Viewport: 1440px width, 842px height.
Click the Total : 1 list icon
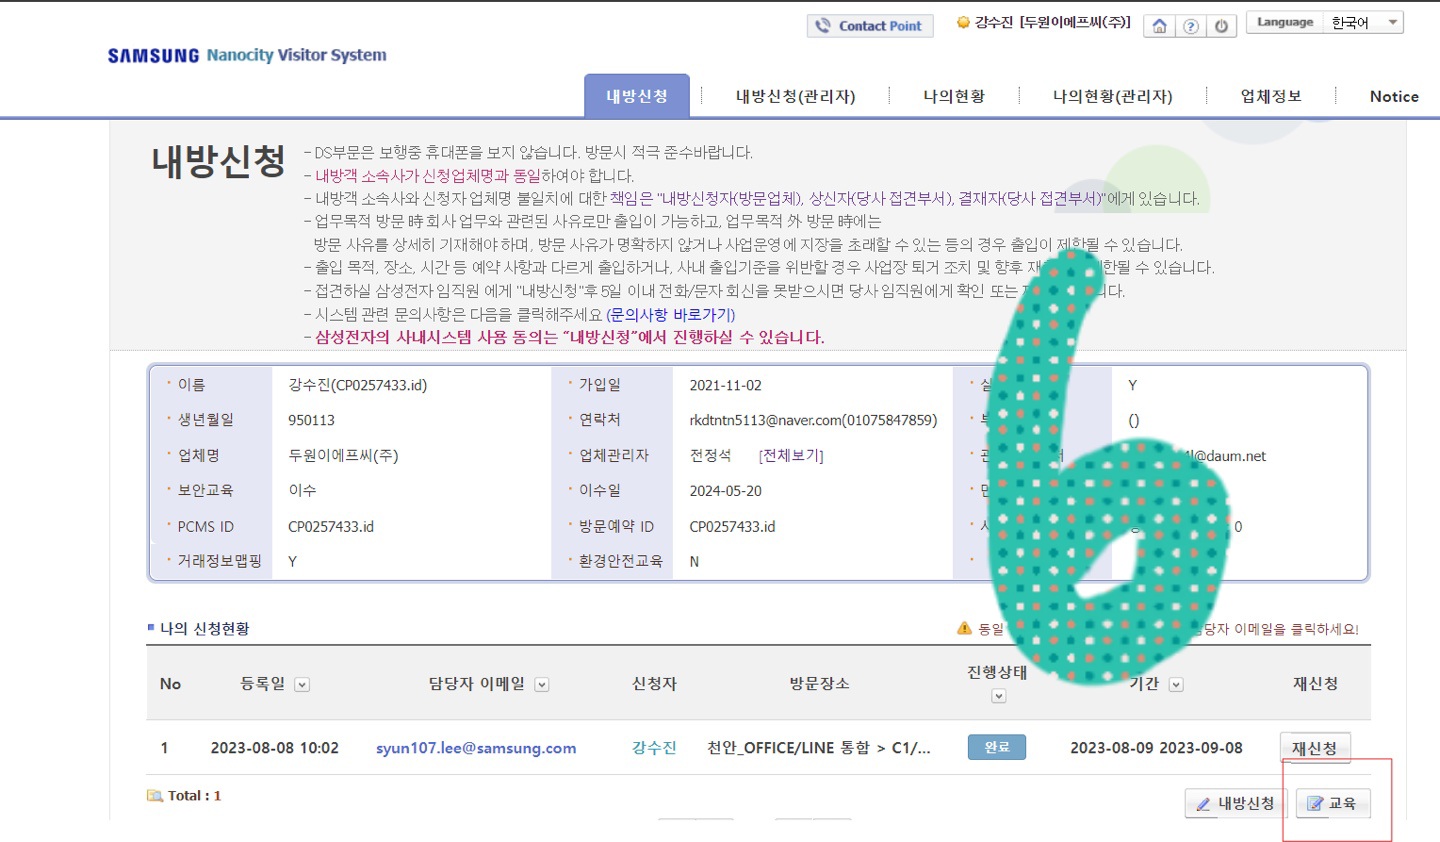point(154,796)
